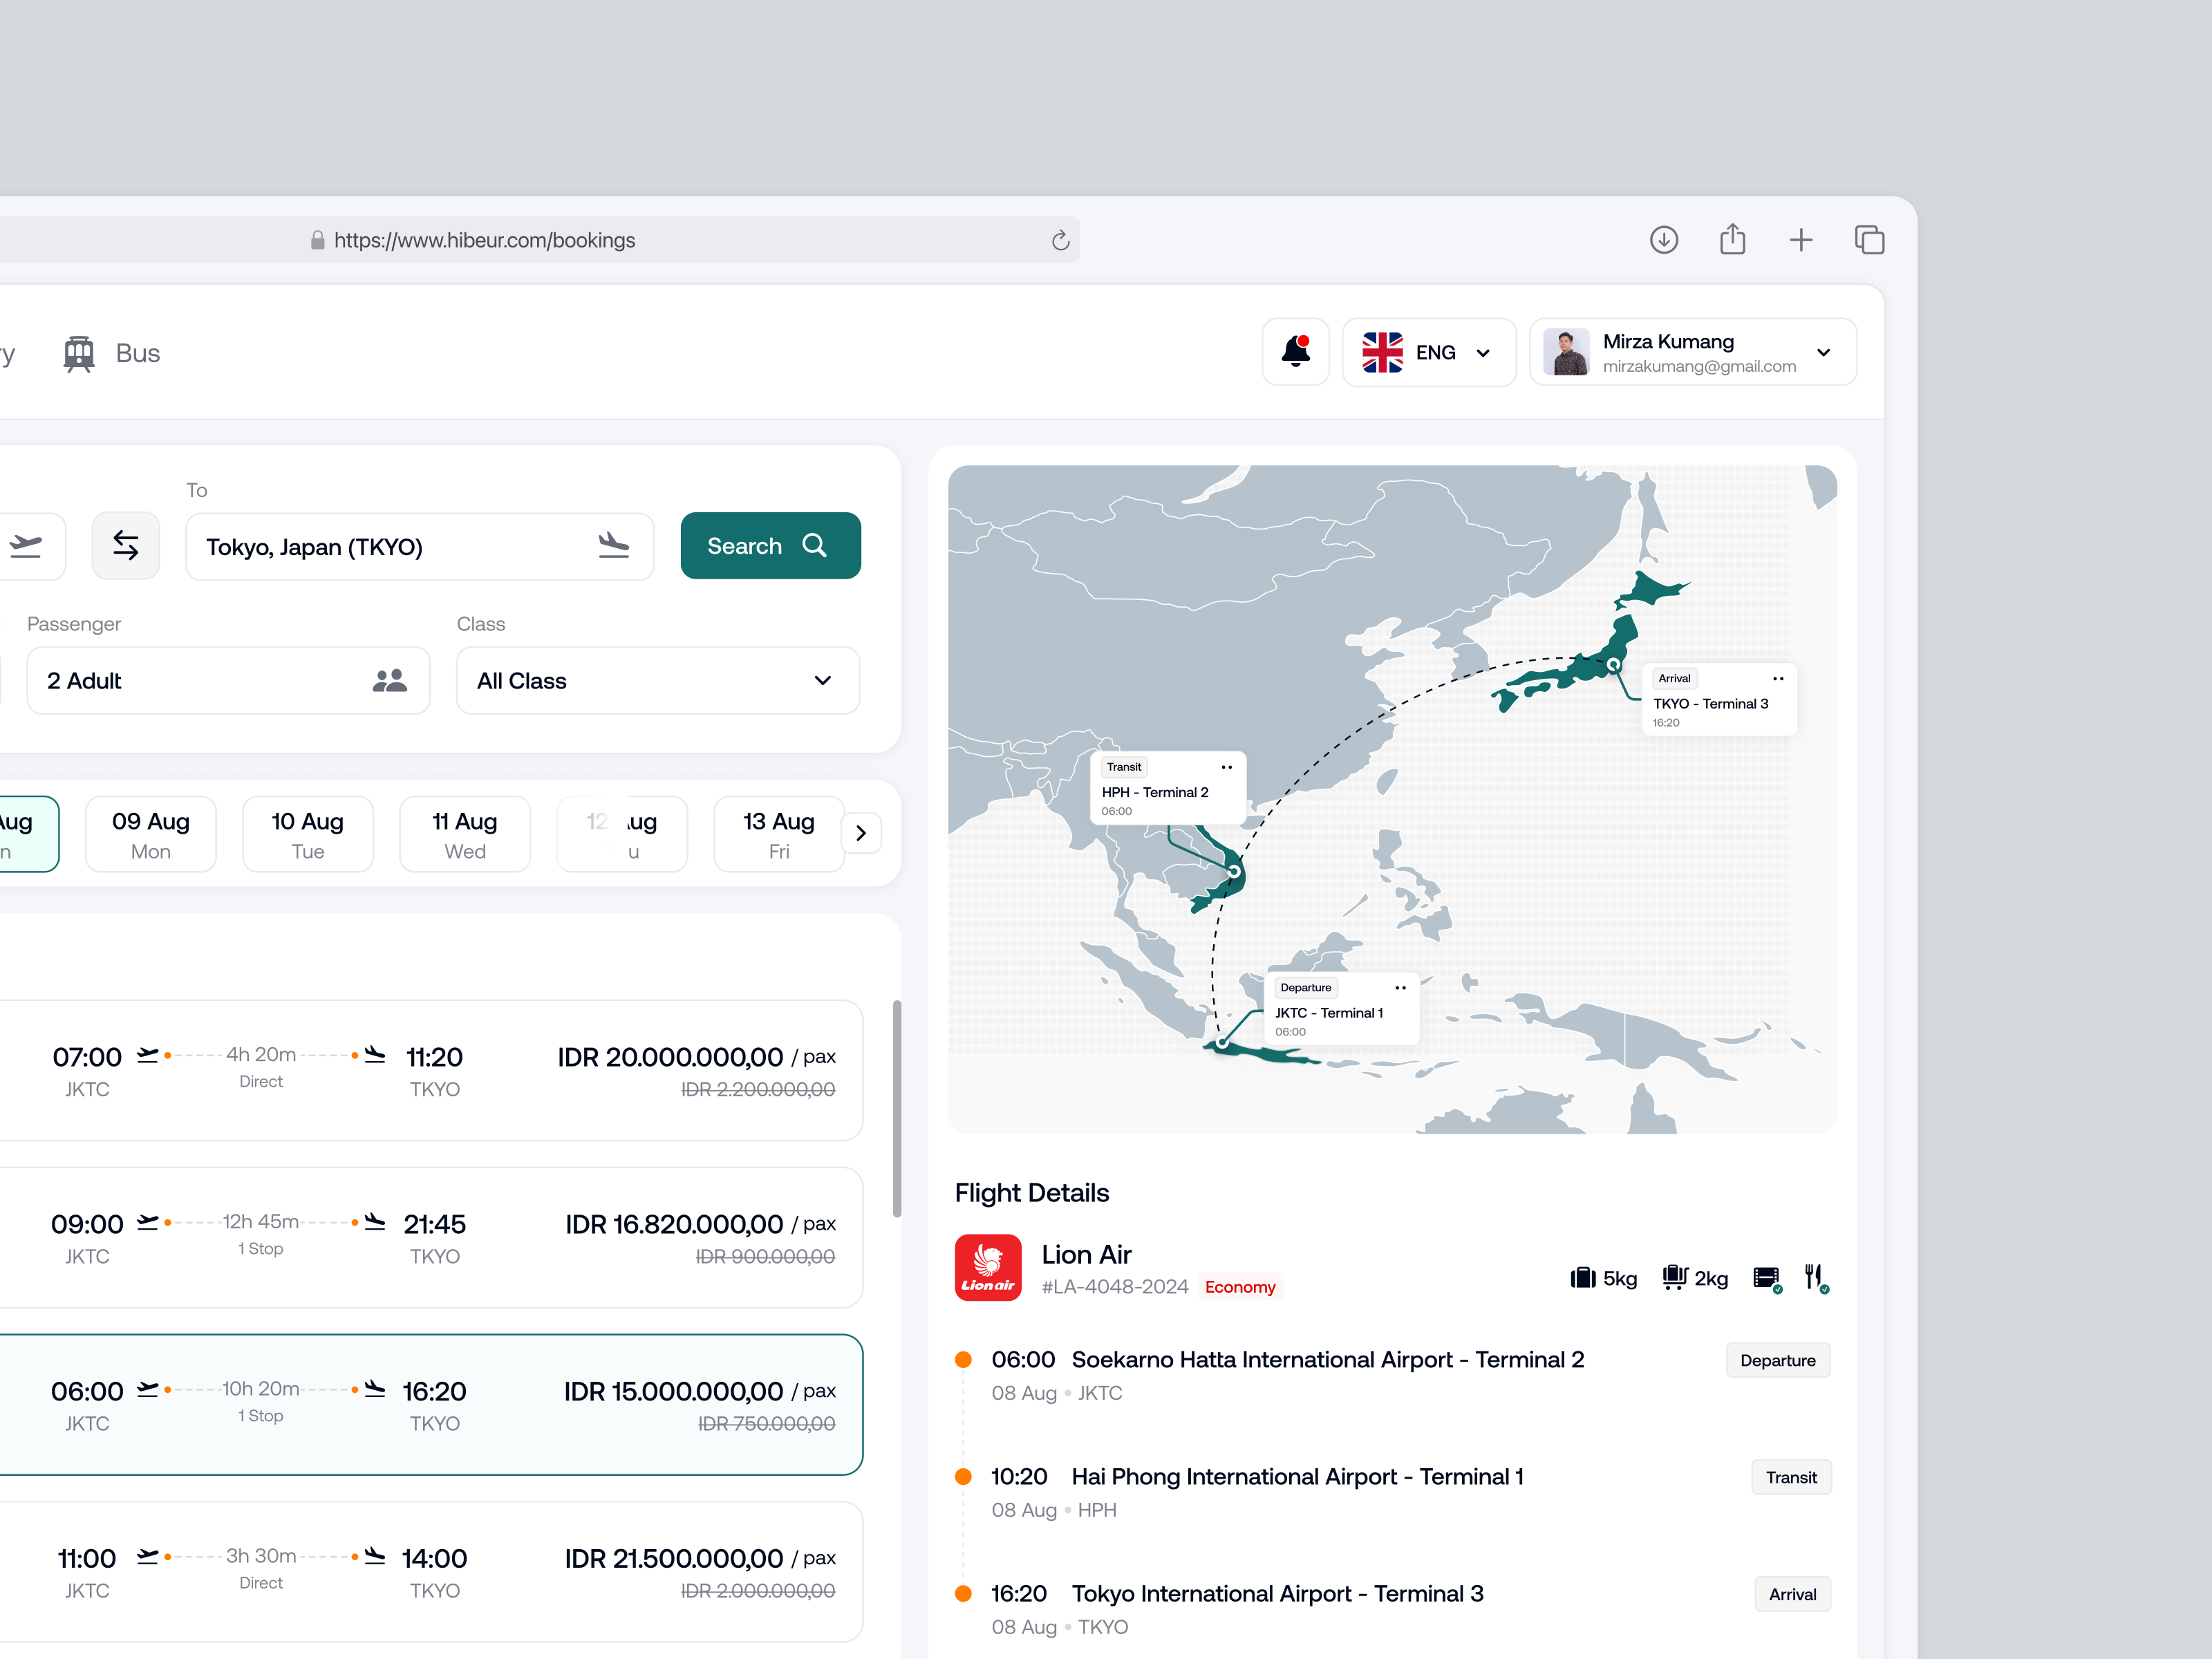Show tab overview icon in browser
The image size is (2212, 1659).
(x=1869, y=240)
